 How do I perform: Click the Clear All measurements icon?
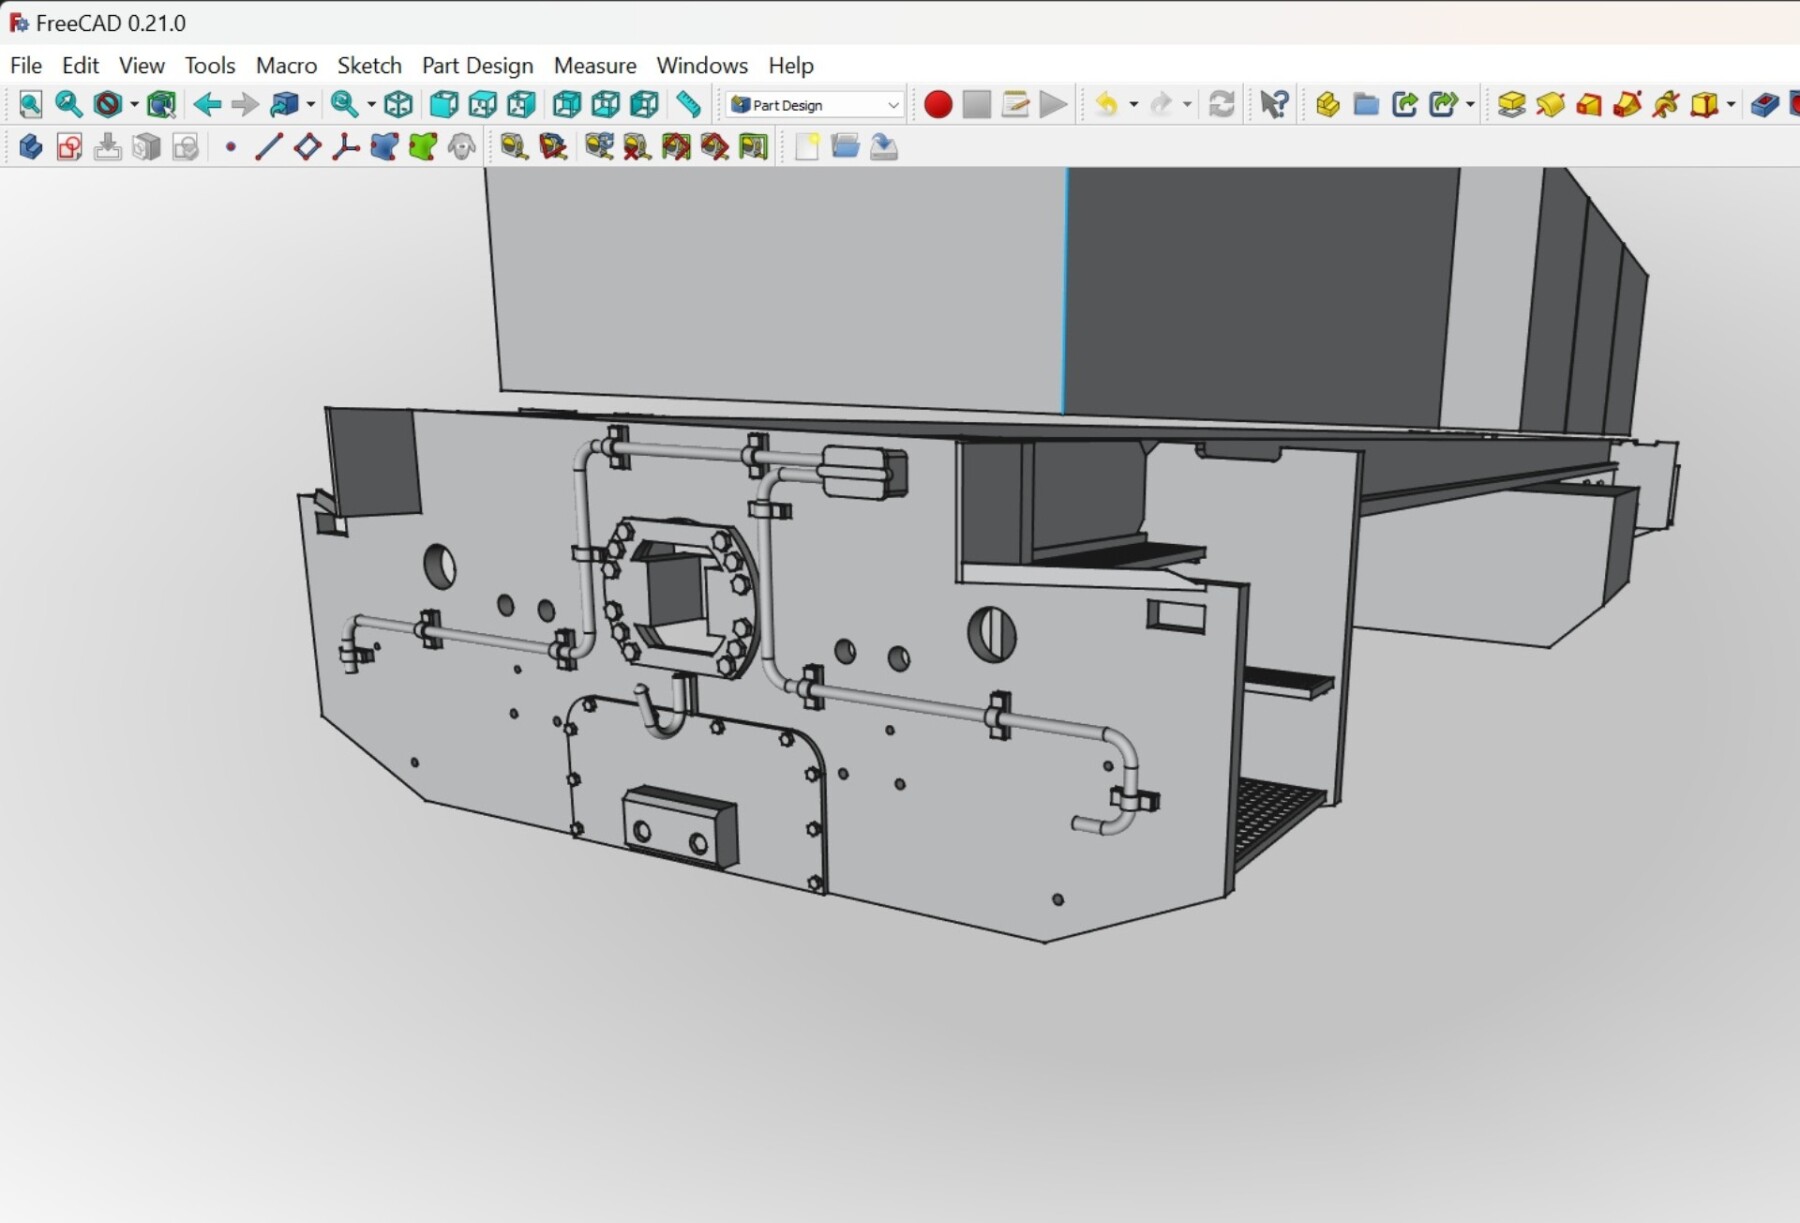point(638,147)
